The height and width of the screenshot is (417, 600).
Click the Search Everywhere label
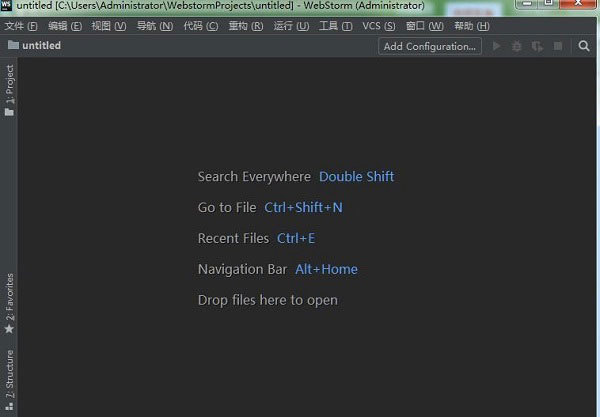pos(254,176)
